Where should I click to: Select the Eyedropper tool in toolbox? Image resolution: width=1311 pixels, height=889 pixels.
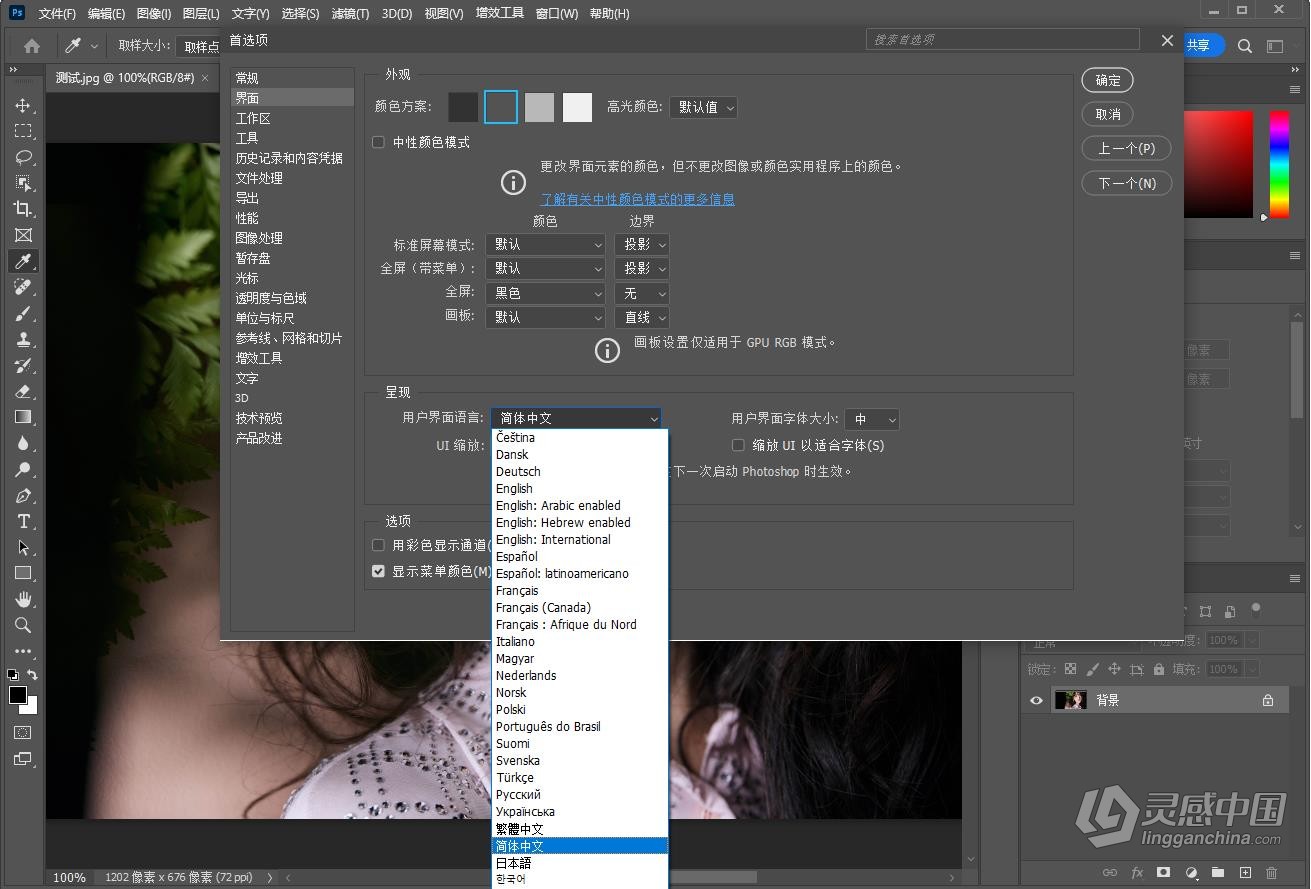click(23, 261)
